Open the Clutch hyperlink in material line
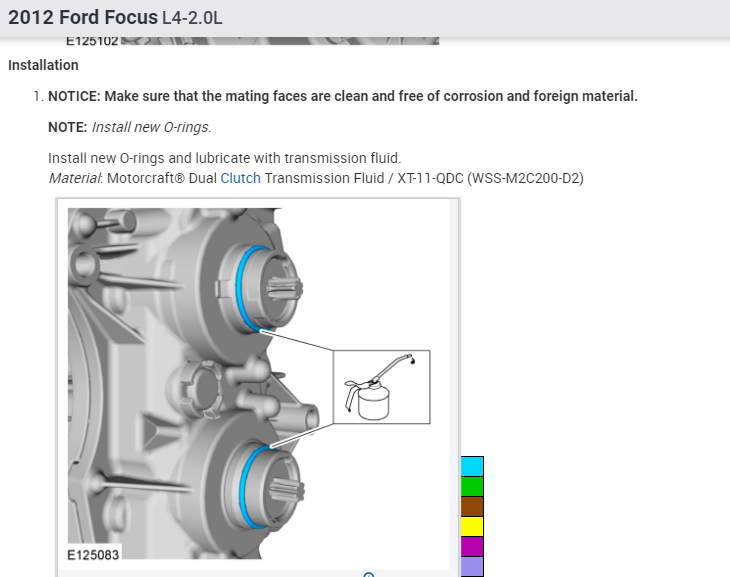 click(240, 178)
